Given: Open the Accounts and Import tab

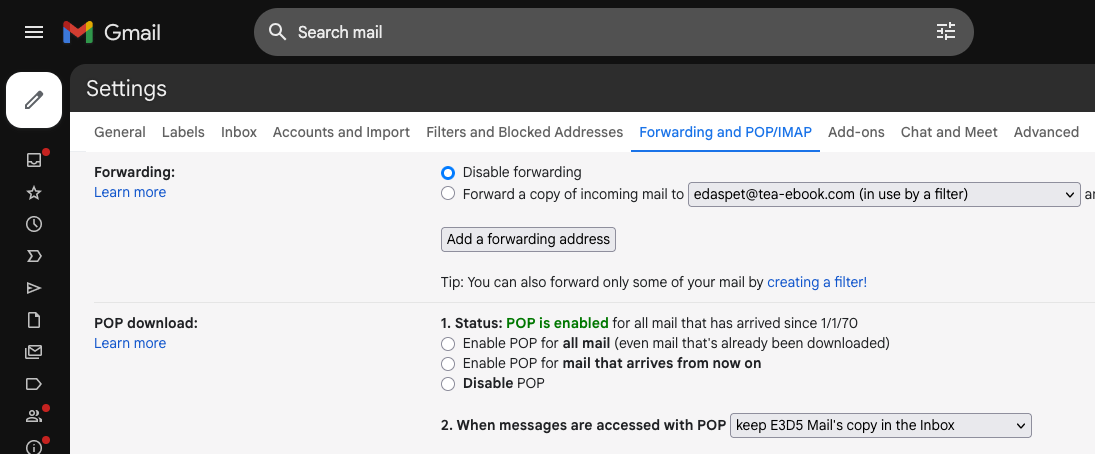Looking at the screenshot, I should [341, 132].
